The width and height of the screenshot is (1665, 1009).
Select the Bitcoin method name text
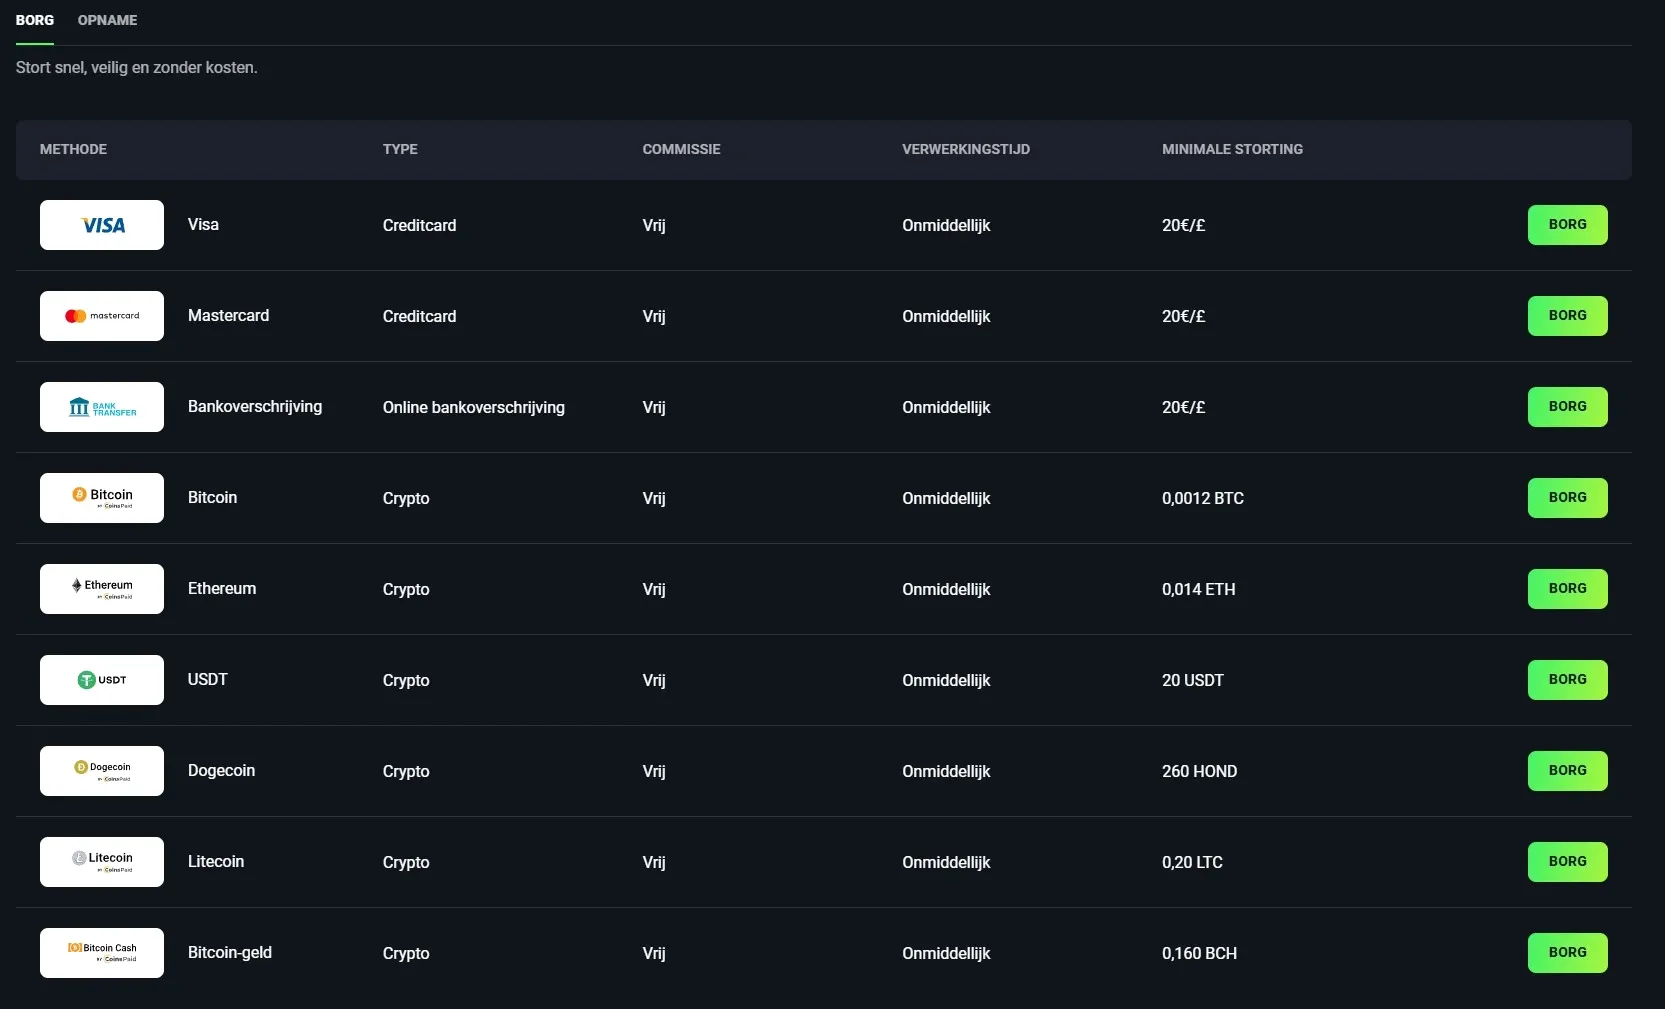click(x=212, y=497)
